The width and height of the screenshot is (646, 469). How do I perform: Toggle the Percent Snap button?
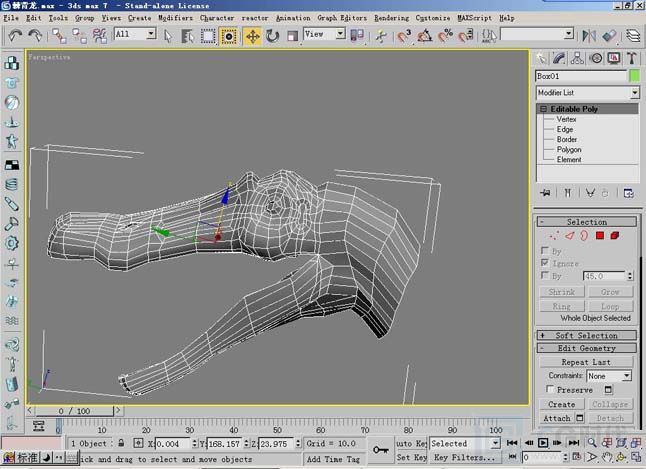pyautogui.click(x=445, y=36)
